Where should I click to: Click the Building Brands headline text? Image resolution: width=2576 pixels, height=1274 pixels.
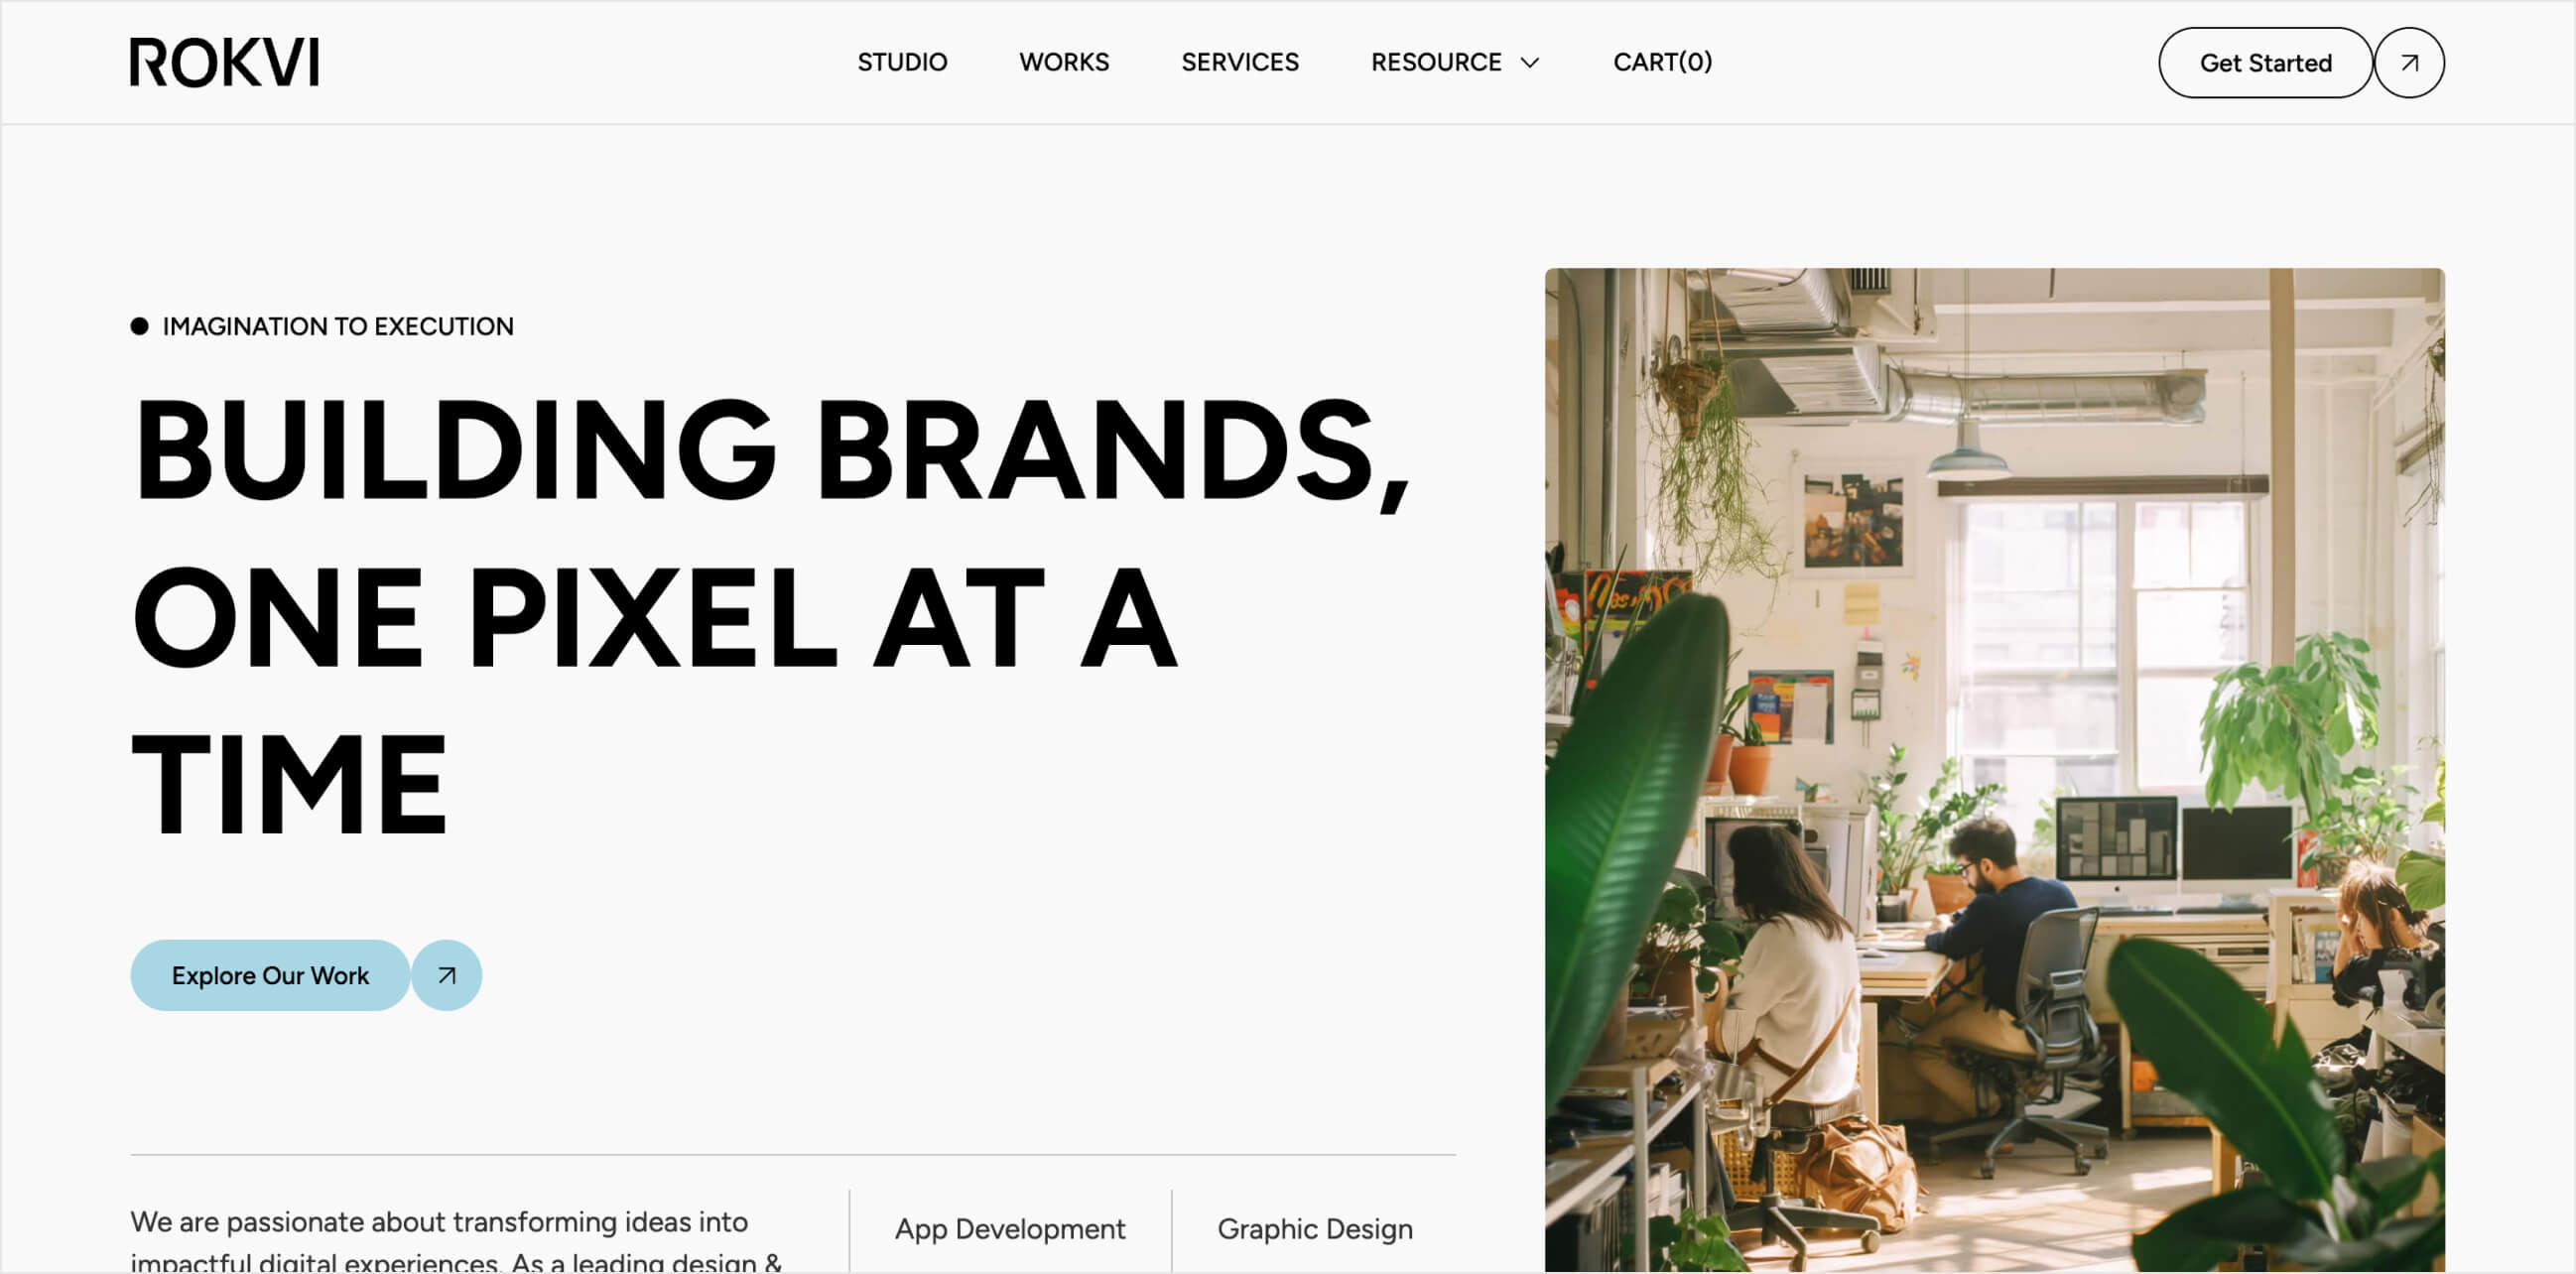point(770,449)
